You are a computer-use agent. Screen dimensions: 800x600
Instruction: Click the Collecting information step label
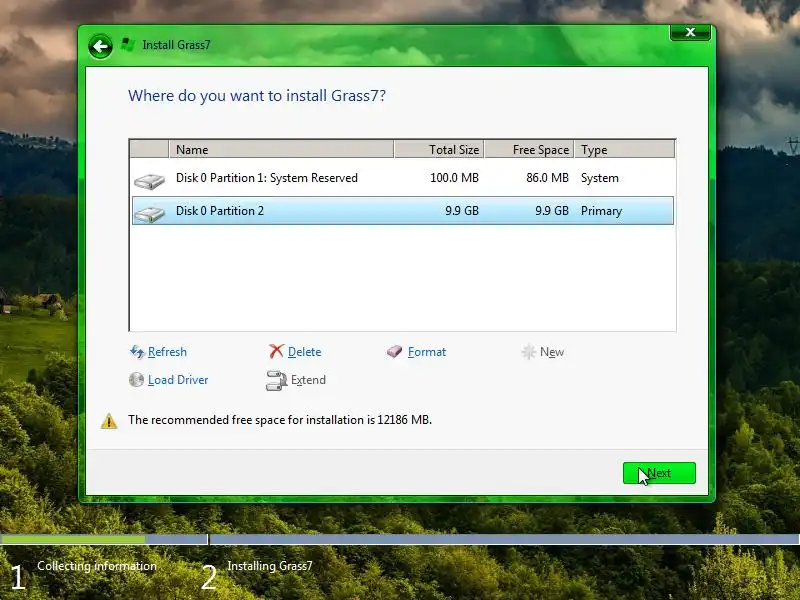click(97, 566)
